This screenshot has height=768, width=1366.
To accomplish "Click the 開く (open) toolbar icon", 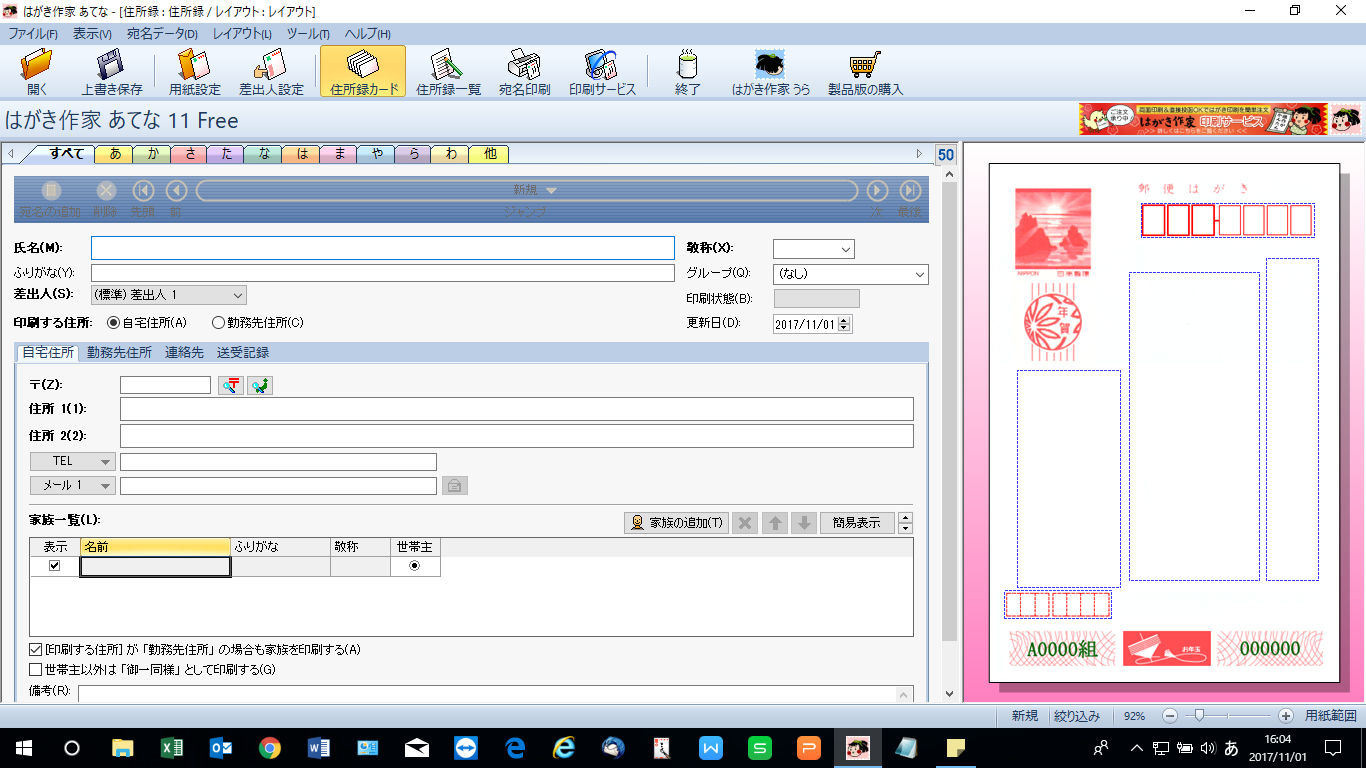I will click(37, 72).
